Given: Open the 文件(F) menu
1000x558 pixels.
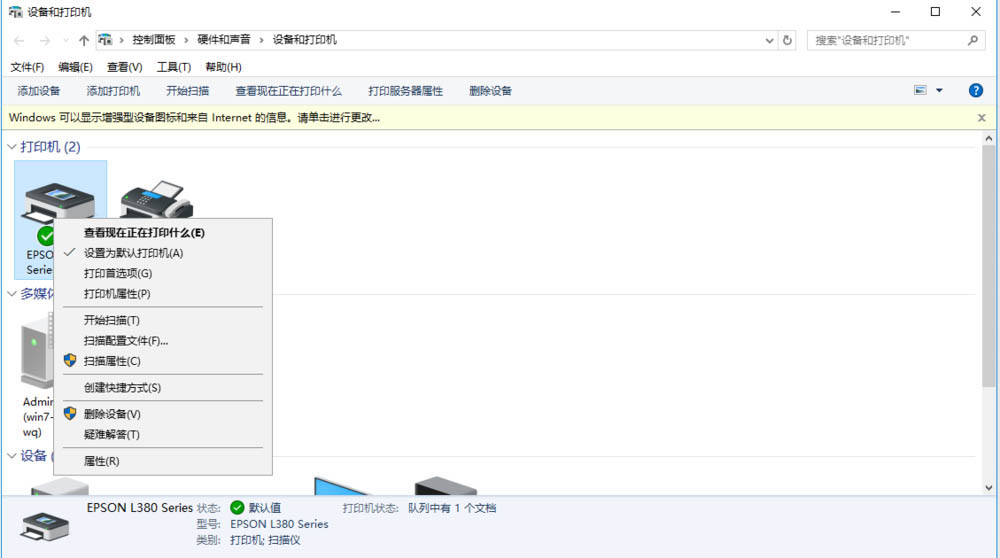Looking at the screenshot, I should (x=27, y=67).
